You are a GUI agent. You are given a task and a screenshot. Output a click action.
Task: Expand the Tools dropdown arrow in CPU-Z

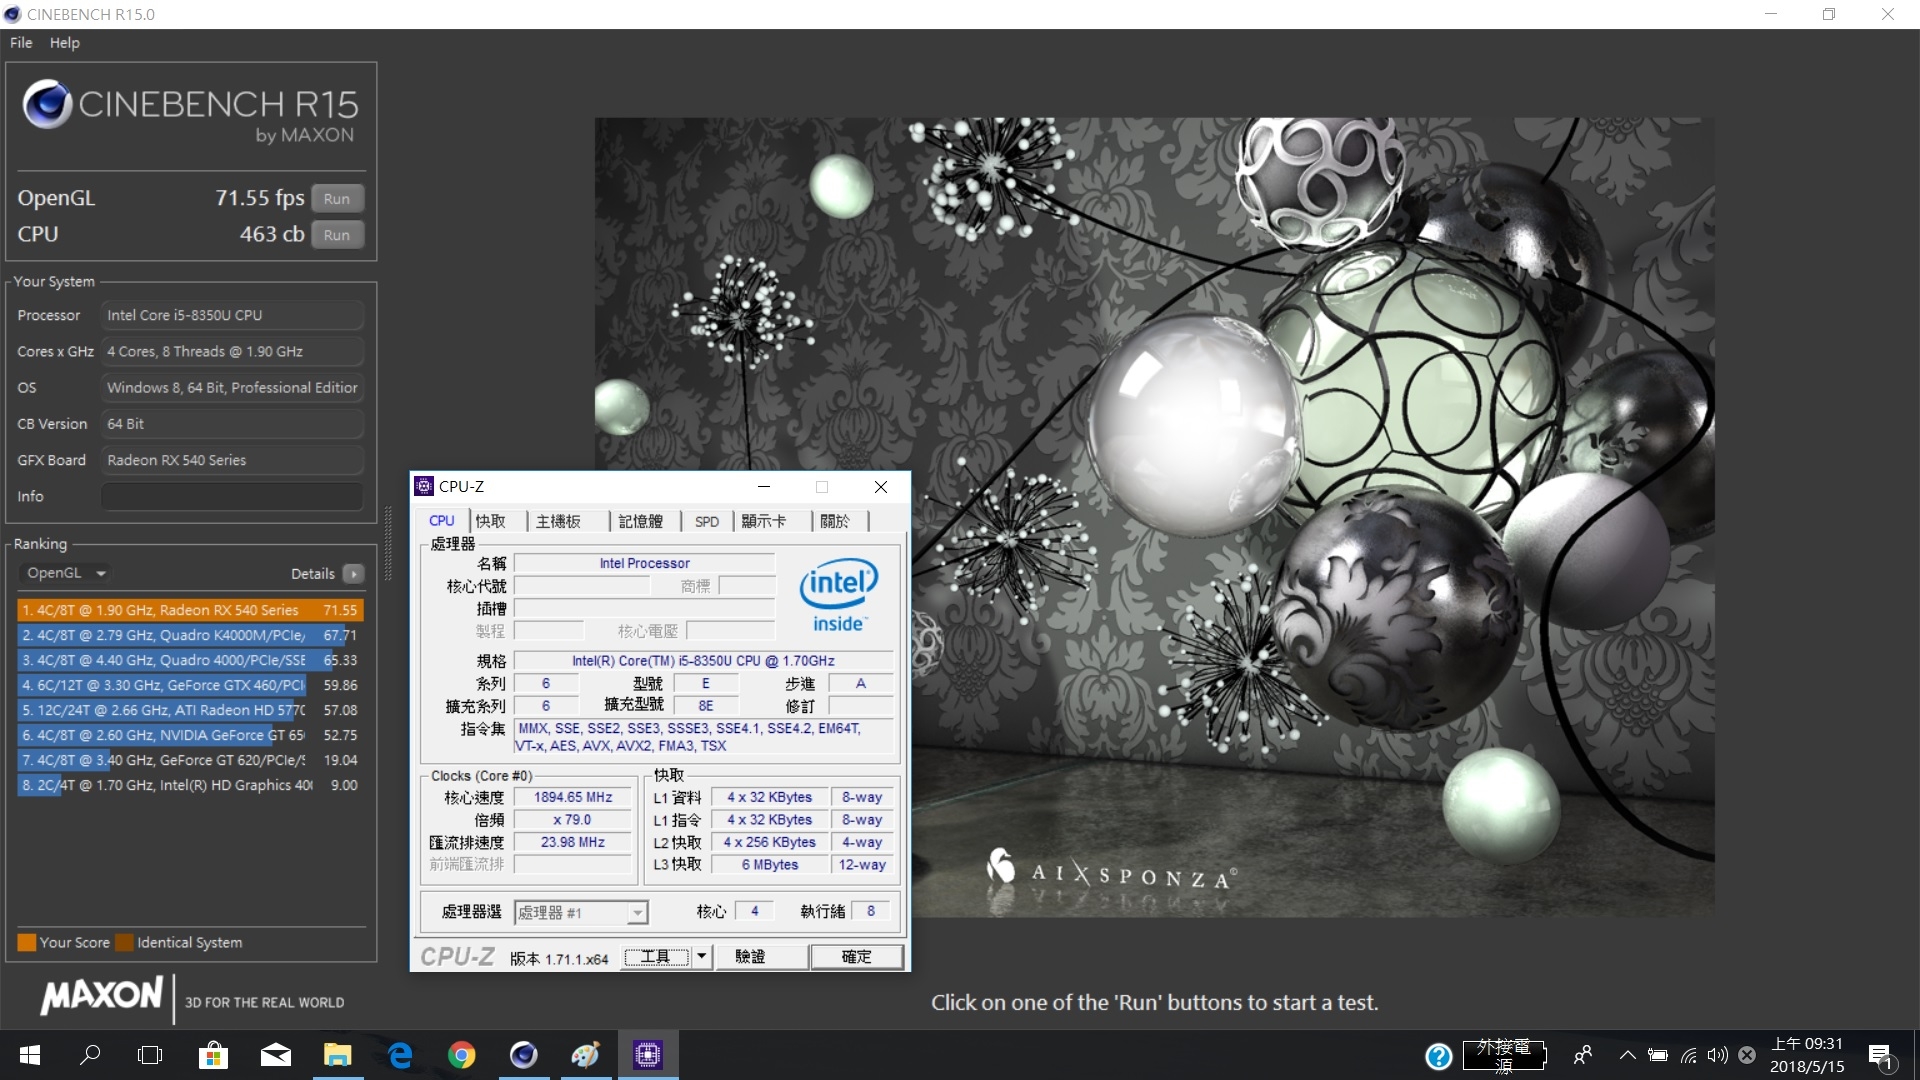[702, 957]
